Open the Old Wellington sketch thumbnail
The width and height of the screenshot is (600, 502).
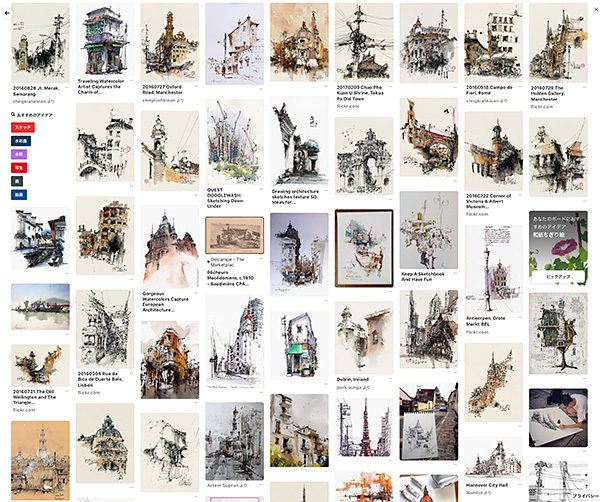pos(40,365)
